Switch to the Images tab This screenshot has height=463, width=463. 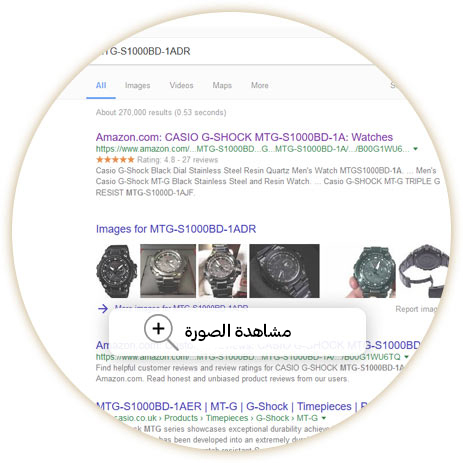(137, 85)
